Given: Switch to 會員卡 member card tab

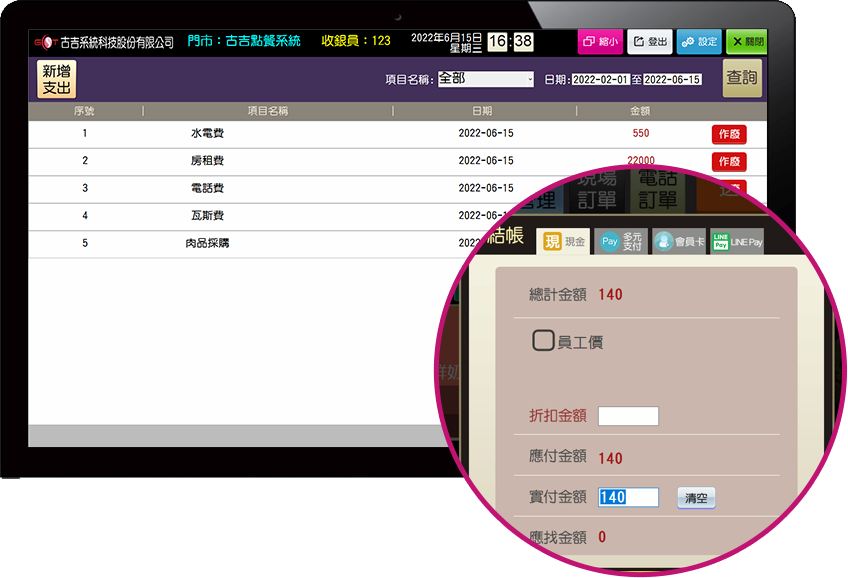Looking at the screenshot, I should tap(679, 241).
